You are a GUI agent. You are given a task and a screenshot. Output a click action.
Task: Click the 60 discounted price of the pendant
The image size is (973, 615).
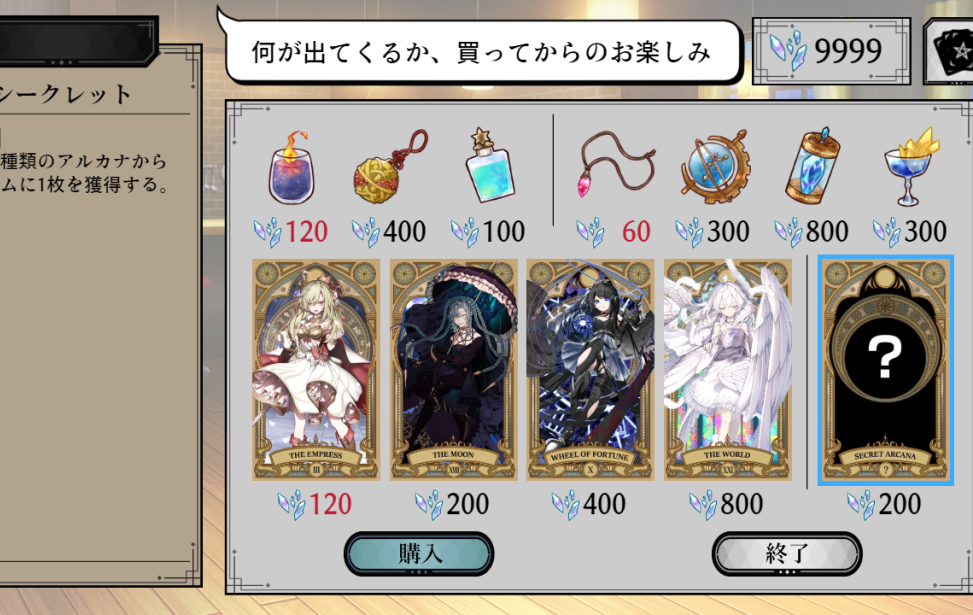pos(636,231)
